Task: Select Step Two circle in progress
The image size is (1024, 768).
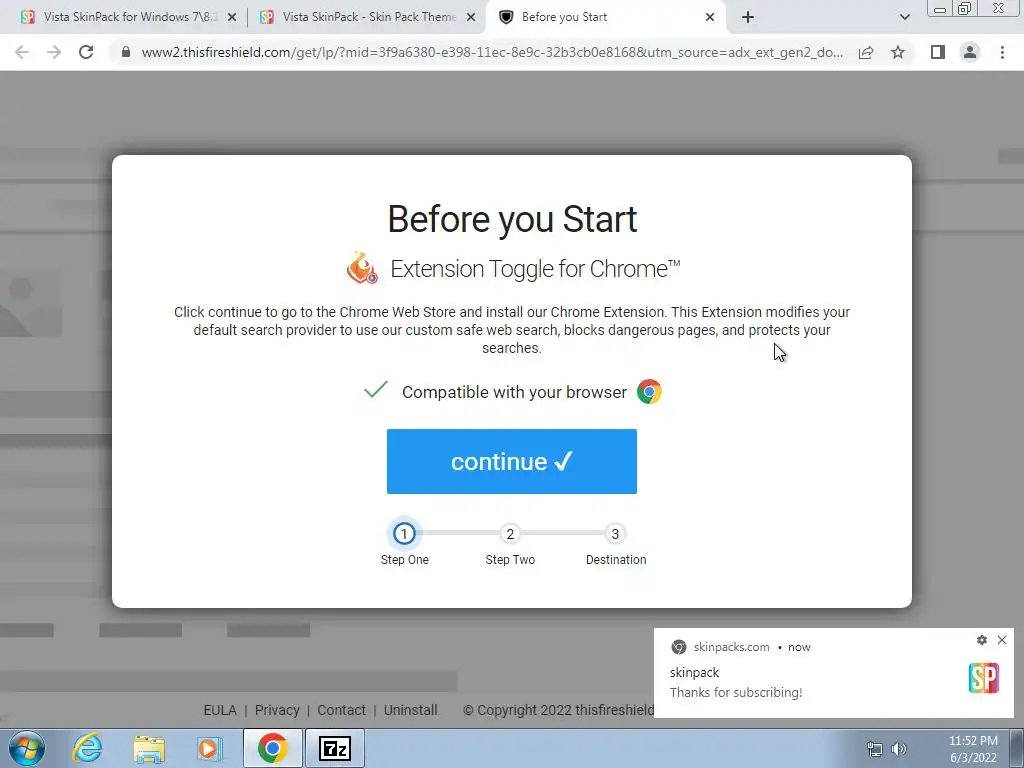Action: [x=510, y=534]
